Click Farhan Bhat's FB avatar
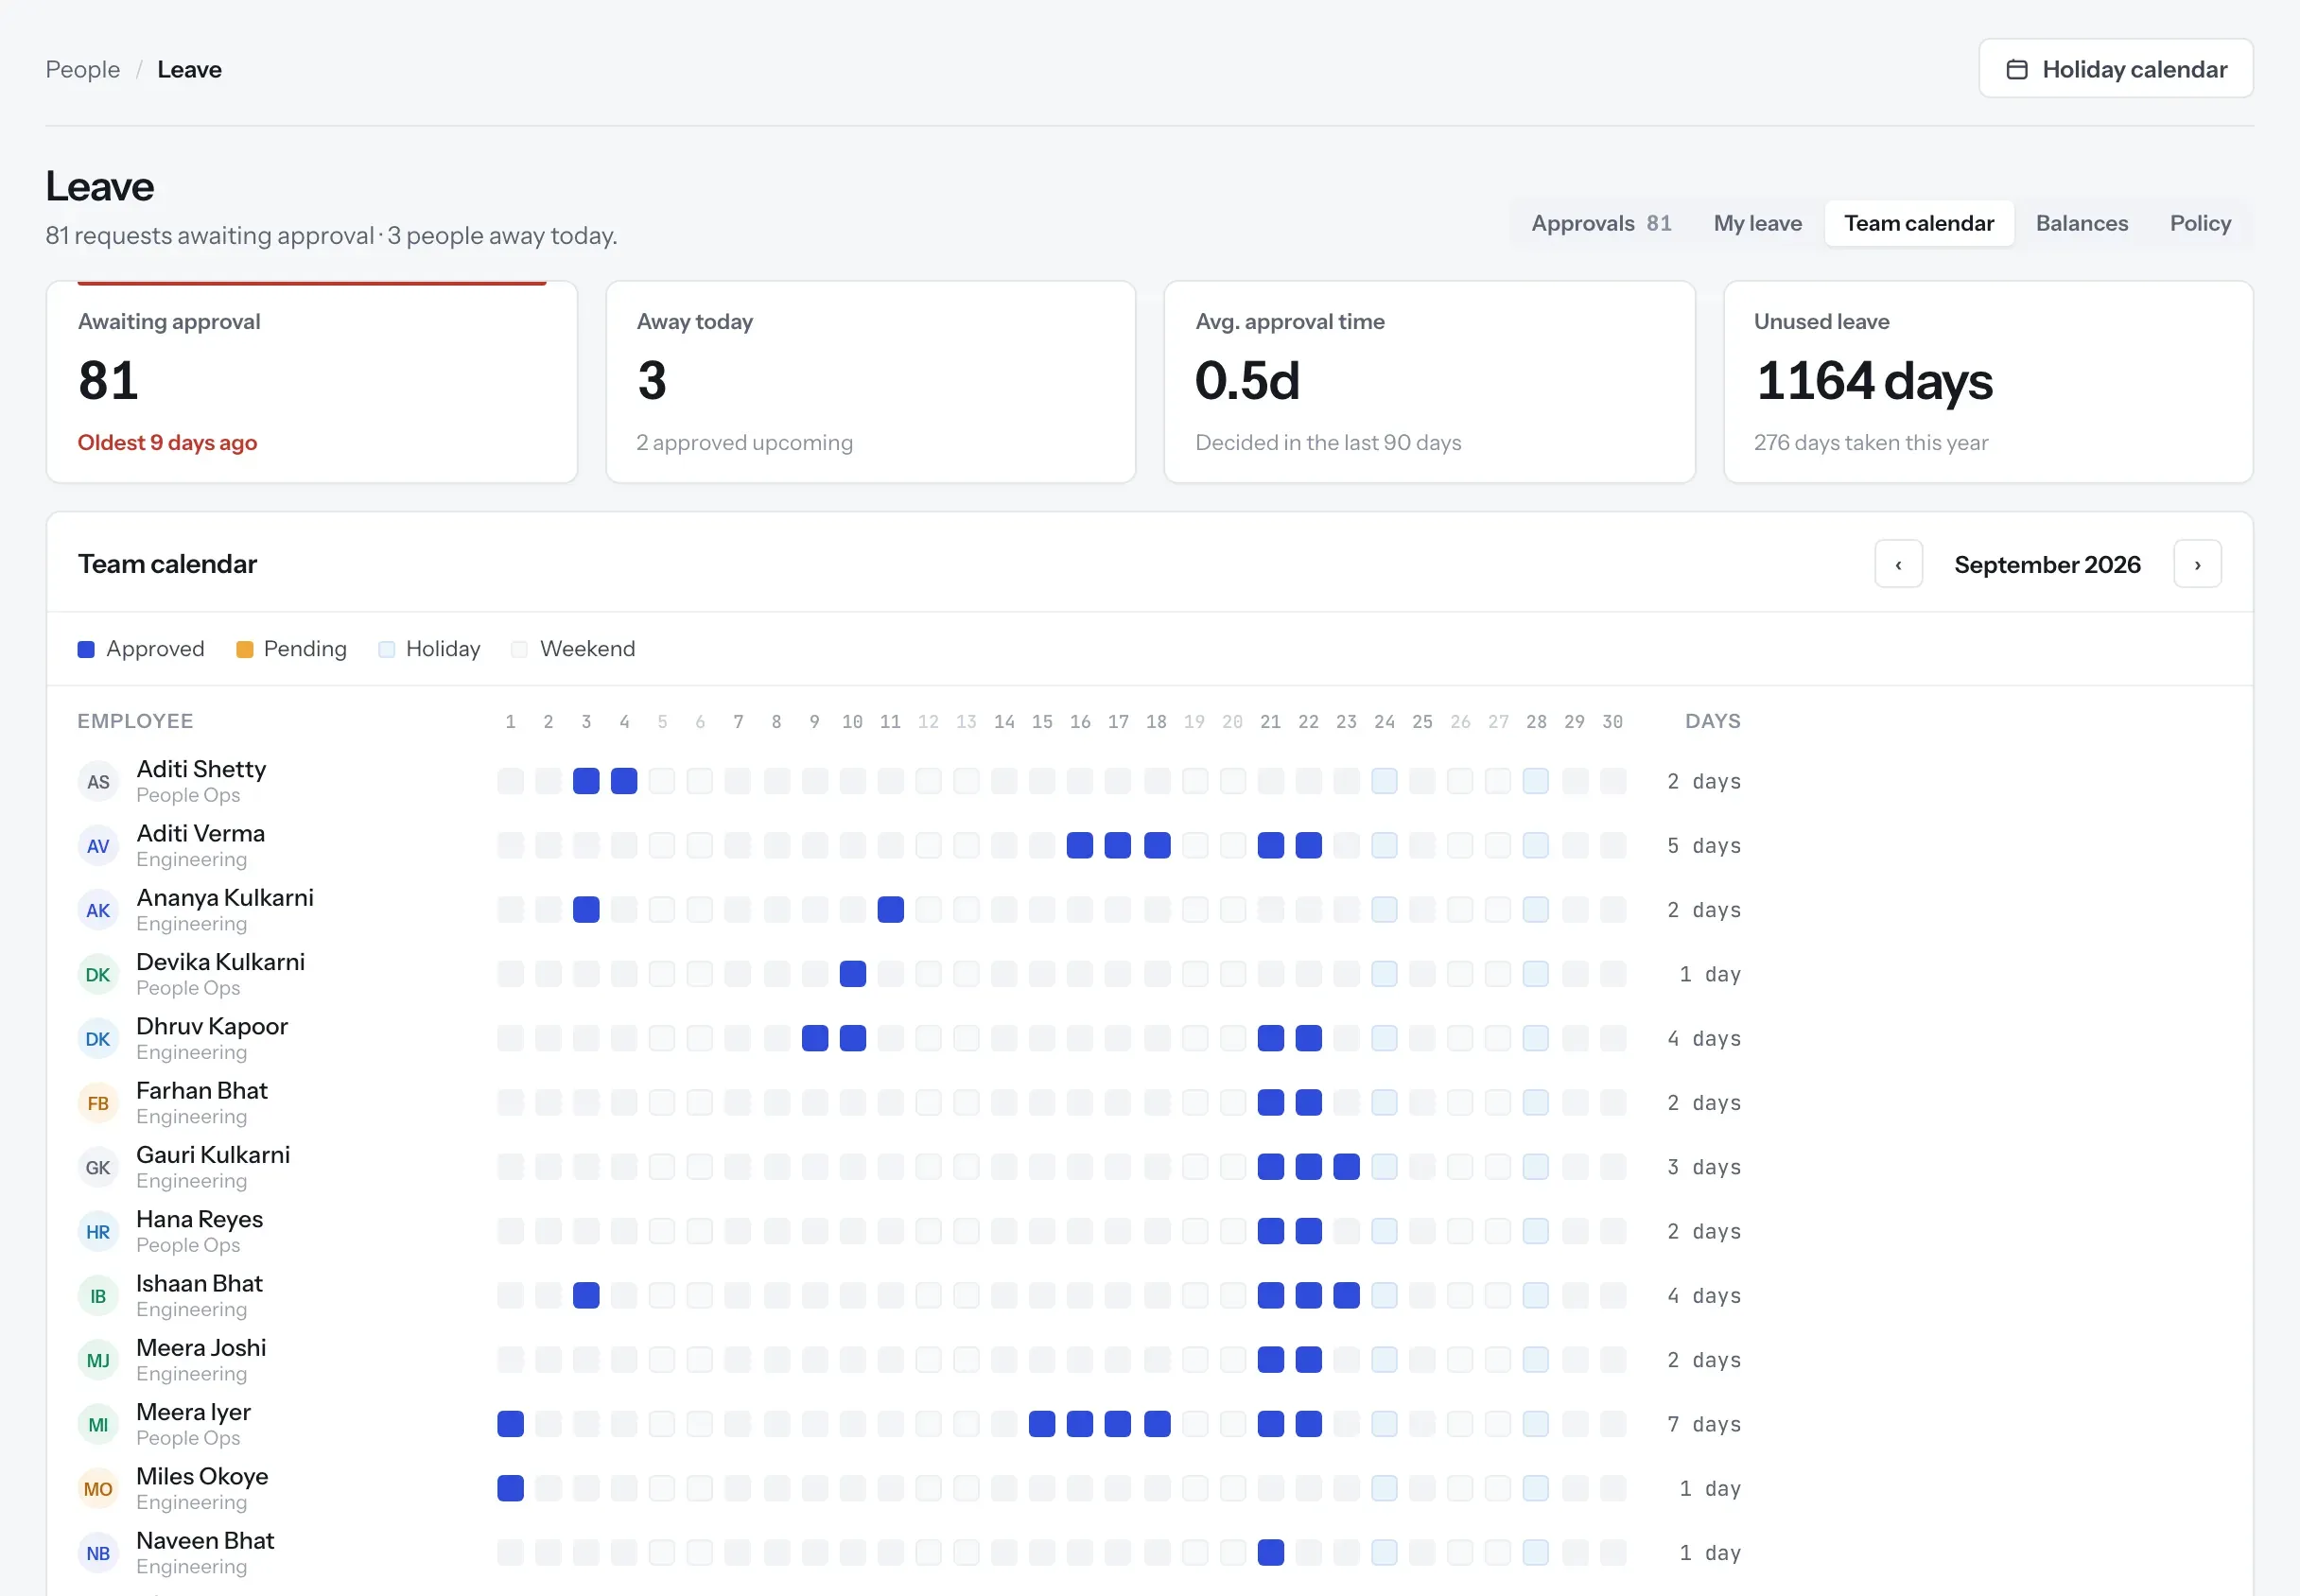Screen dimensions: 2300x1596 coord(98,1103)
